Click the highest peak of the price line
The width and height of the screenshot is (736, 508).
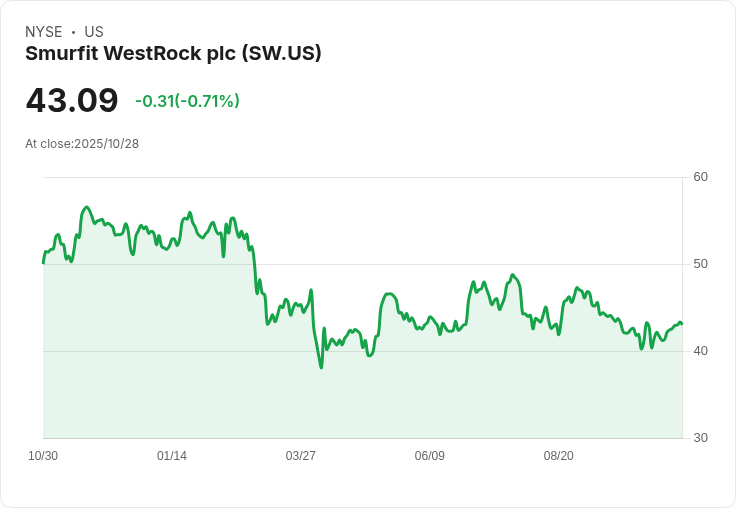[x=87, y=207]
